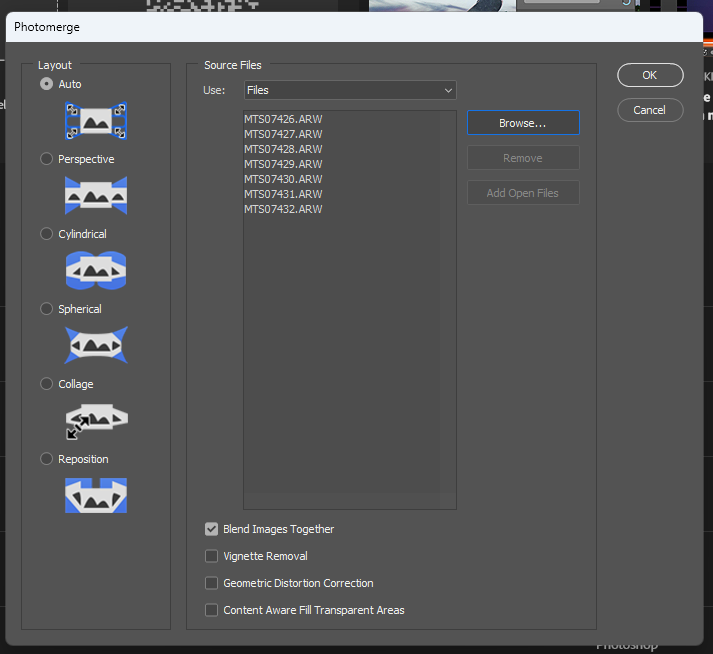Image resolution: width=713 pixels, height=654 pixels.
Task: Enable Vignette Removal checkbox
Action: tap(211, 556)
